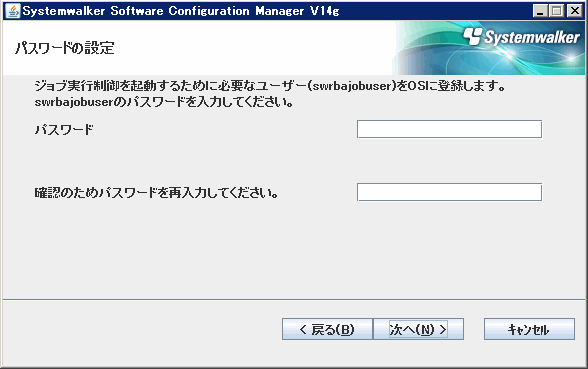Click the Systemwalker brand text in banner
Viewport: 588px width, 369px height.
pos(532,37)
